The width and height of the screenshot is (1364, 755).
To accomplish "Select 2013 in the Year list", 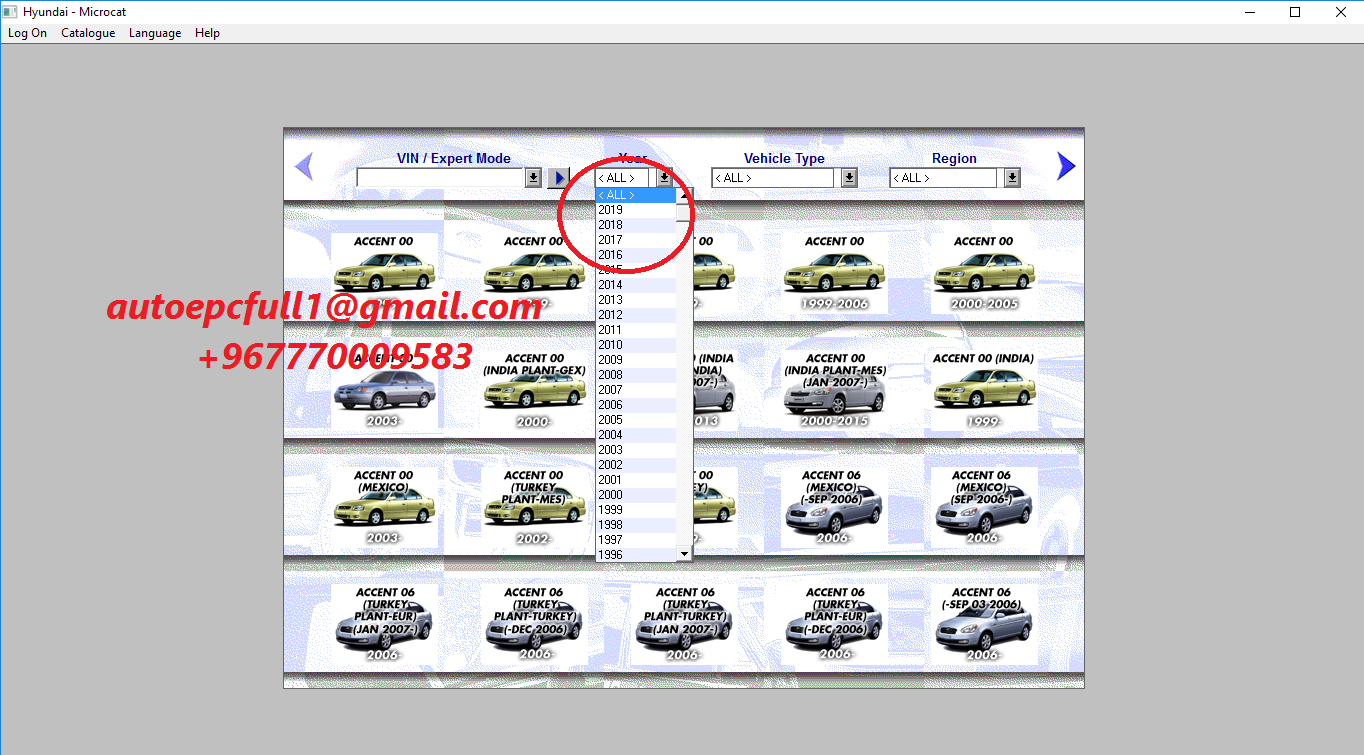I will [x=636, y=300].
